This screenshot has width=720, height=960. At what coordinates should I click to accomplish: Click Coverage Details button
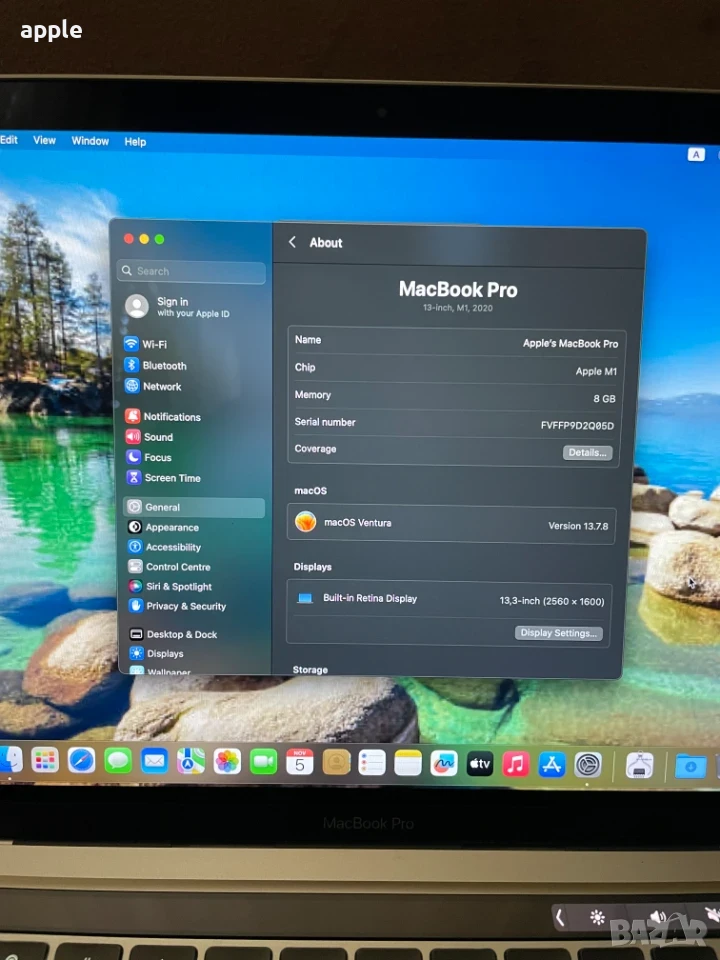point(587,452)
